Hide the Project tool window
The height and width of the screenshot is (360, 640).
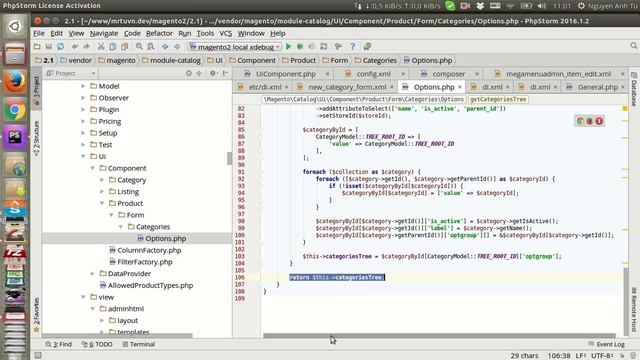225,73
